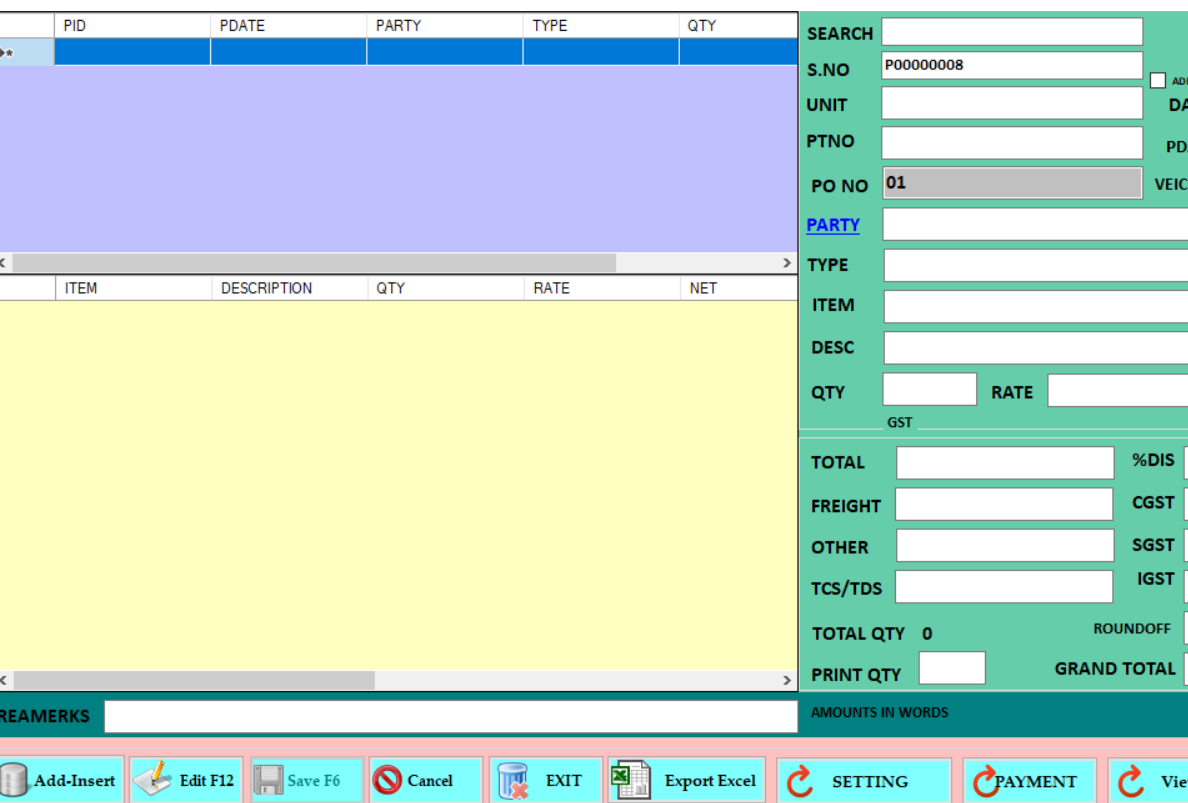Click the PRINT QTY input box

(x=951, y=668)
